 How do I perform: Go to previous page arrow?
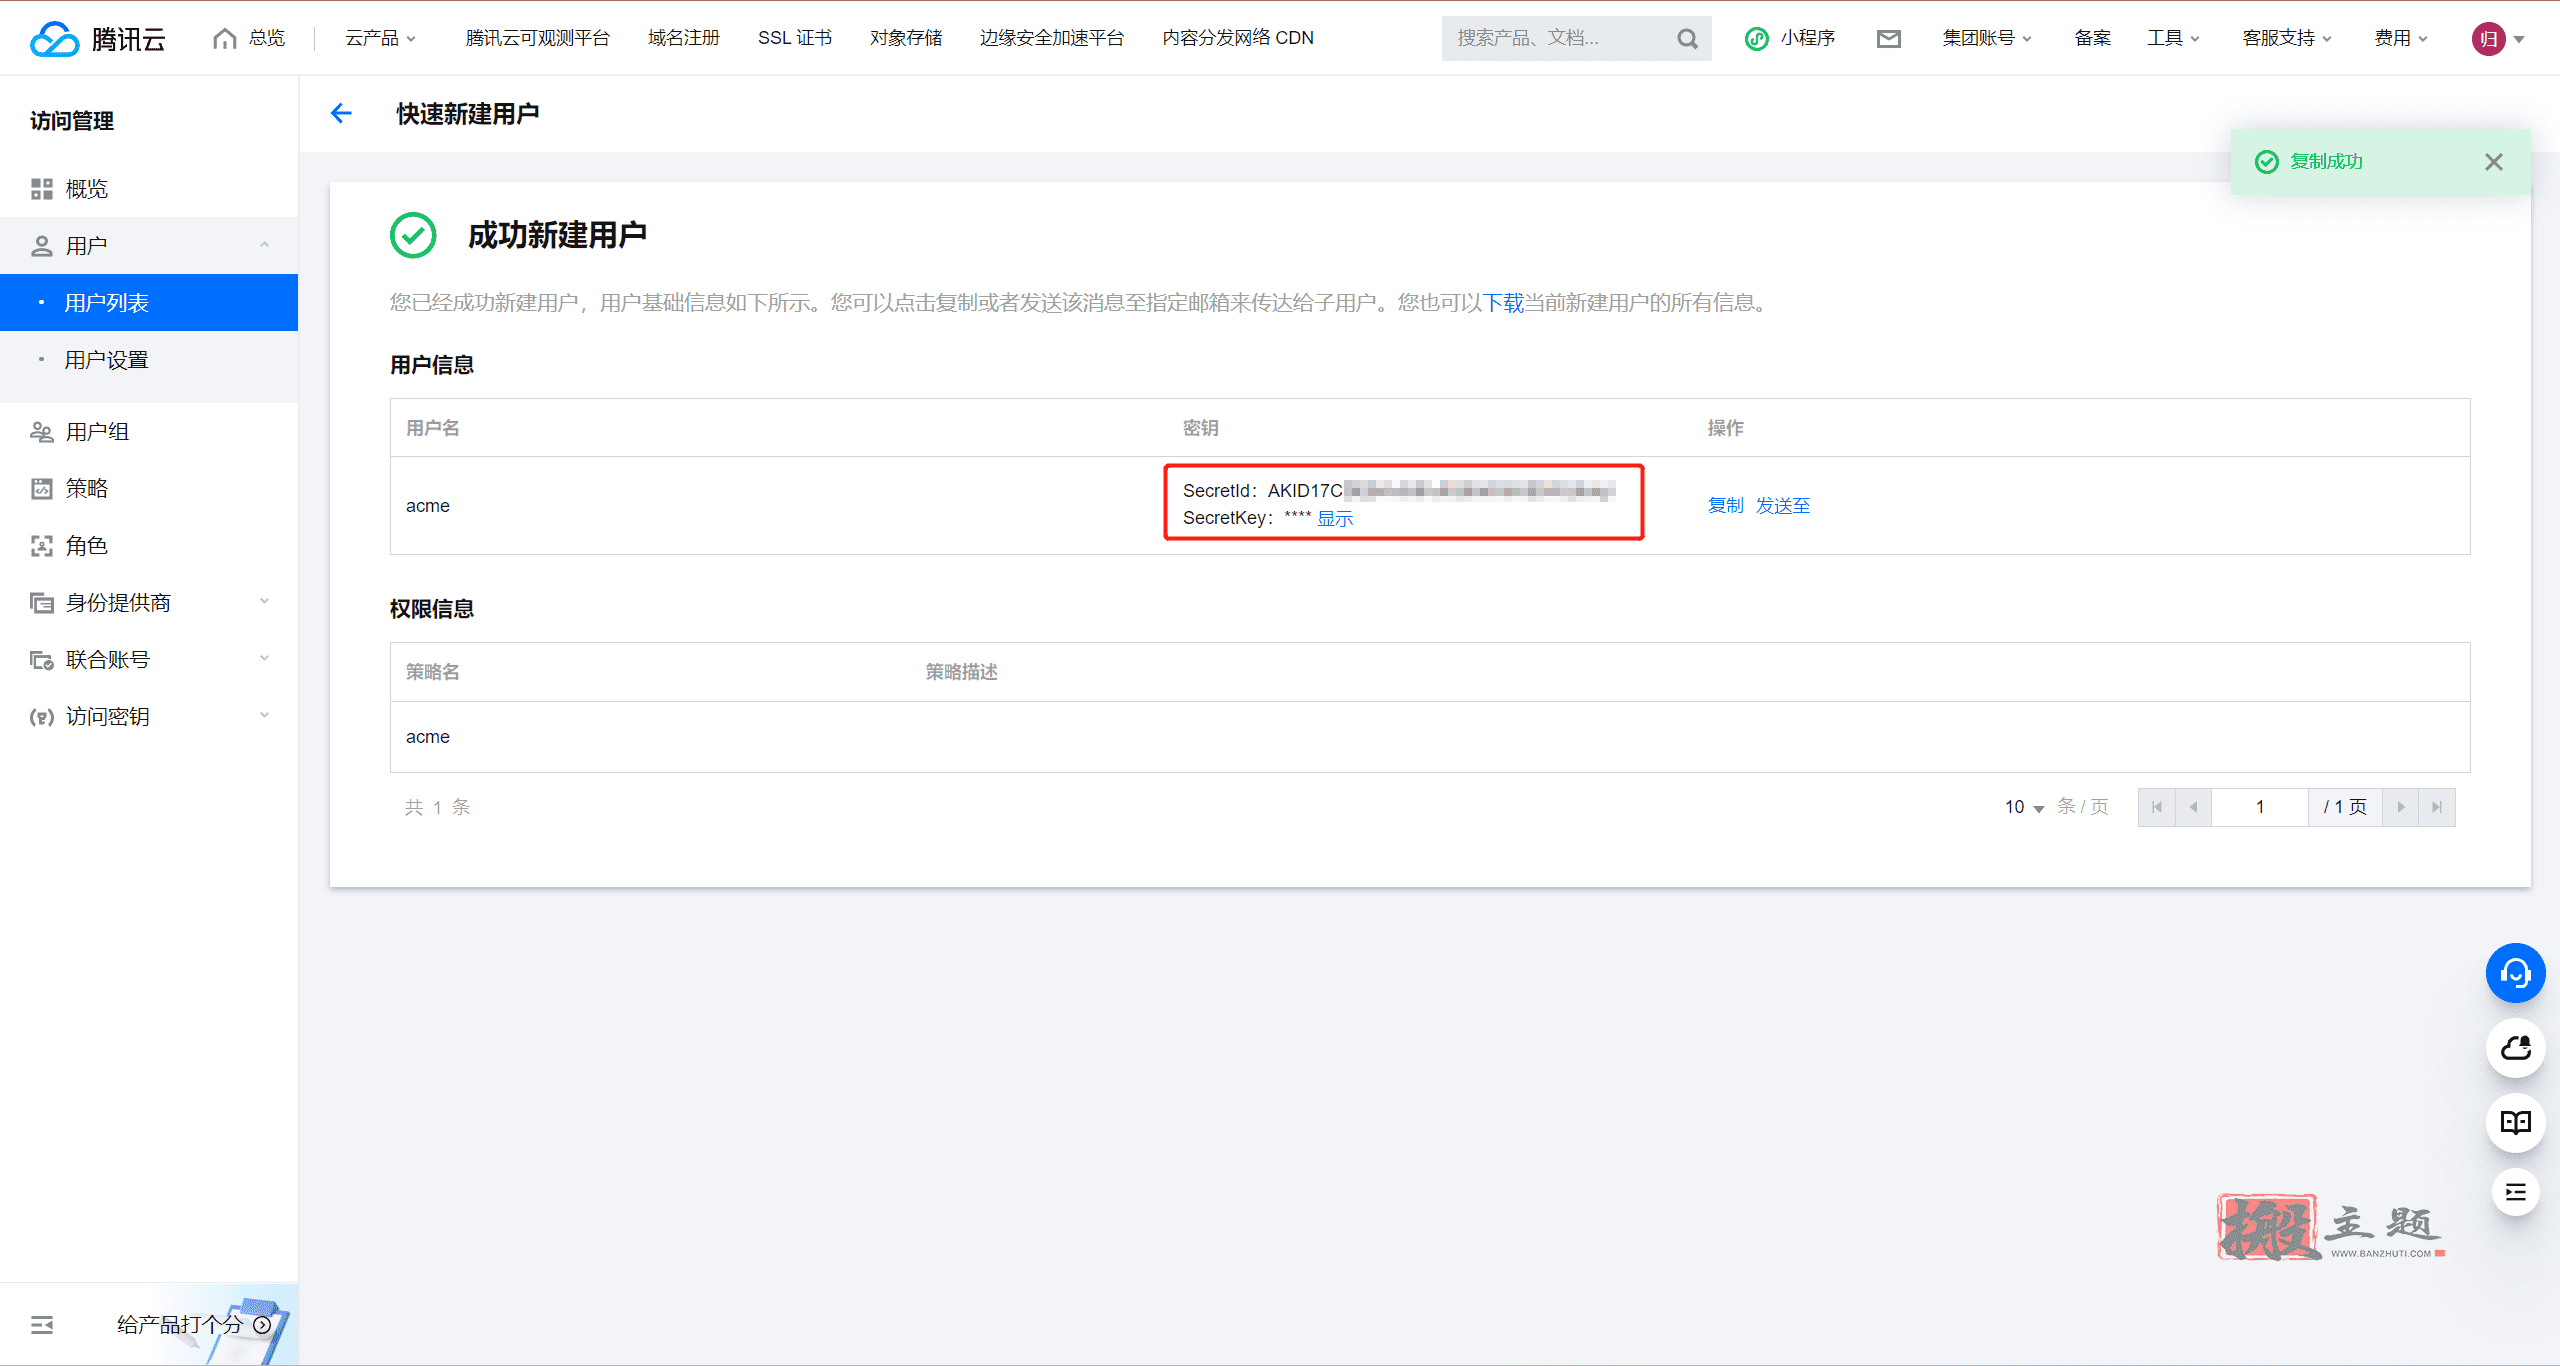click(x=2193, y=807)
